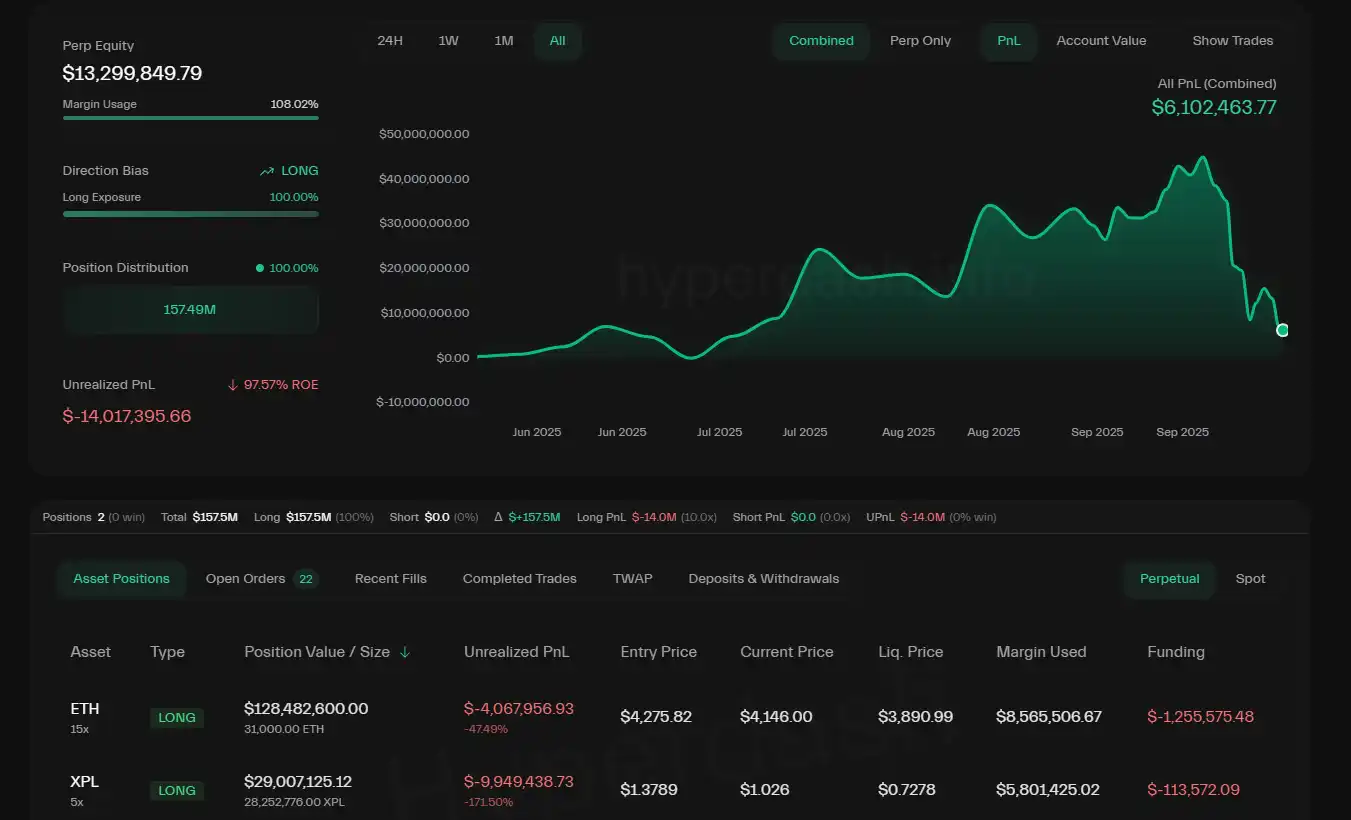Click the 157.49M position distribution bar

190,310
